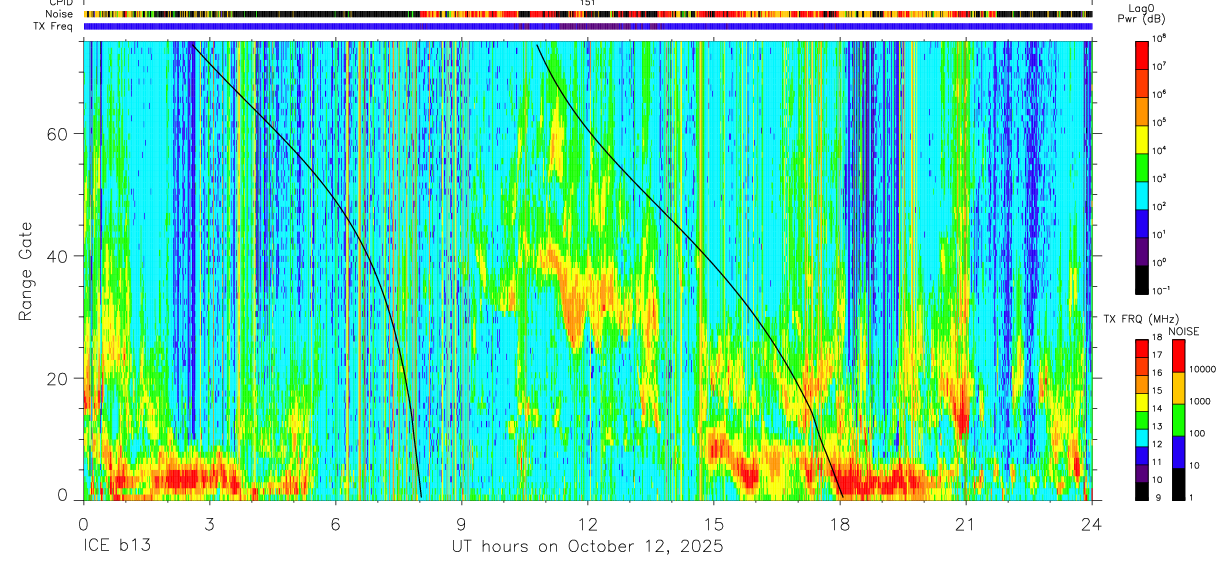Screen dimensions: 1228x567
Task: Click the red top segment of the NOISE colorbar
Action: point(1179,355)
